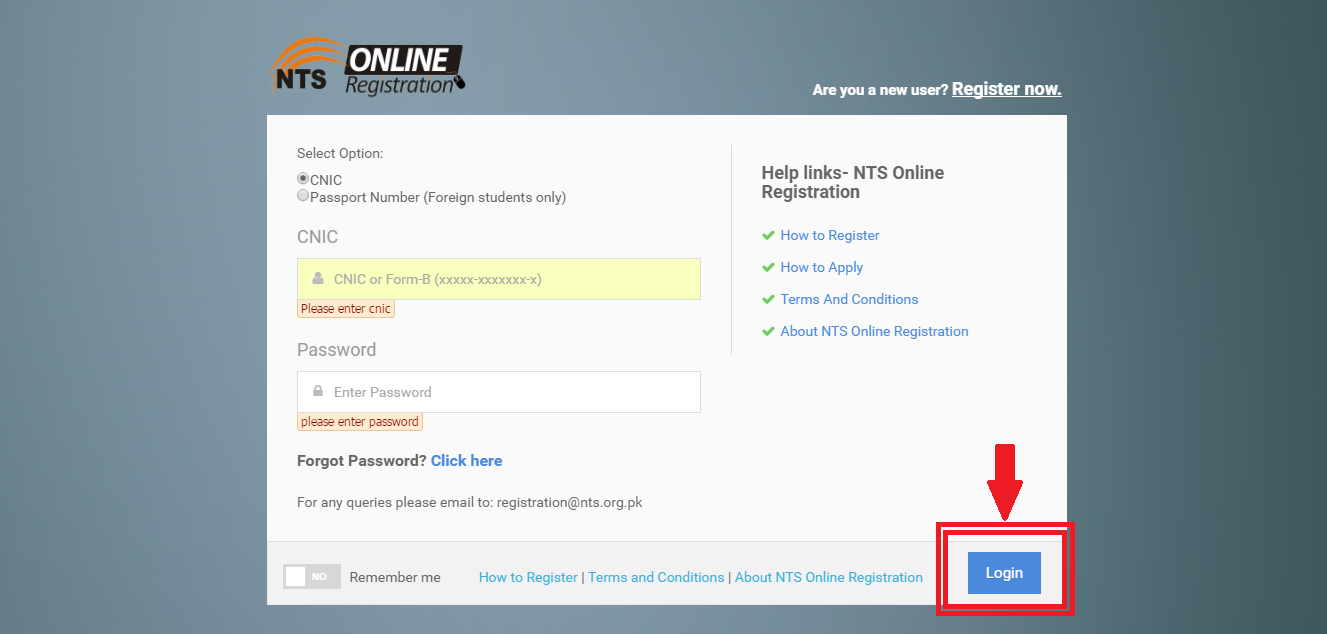Viewport: 1327px width, 634px height.
Task: Select the CNIC radio option
Action: click(x=303, y=179)
